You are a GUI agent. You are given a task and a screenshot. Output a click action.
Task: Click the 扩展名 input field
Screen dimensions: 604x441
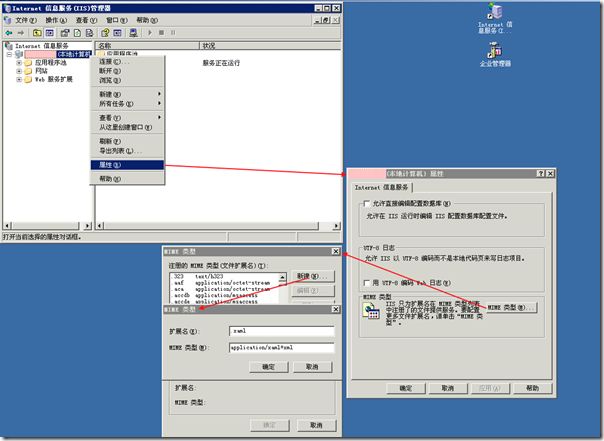pyautogui.click(x=282, y=331)
